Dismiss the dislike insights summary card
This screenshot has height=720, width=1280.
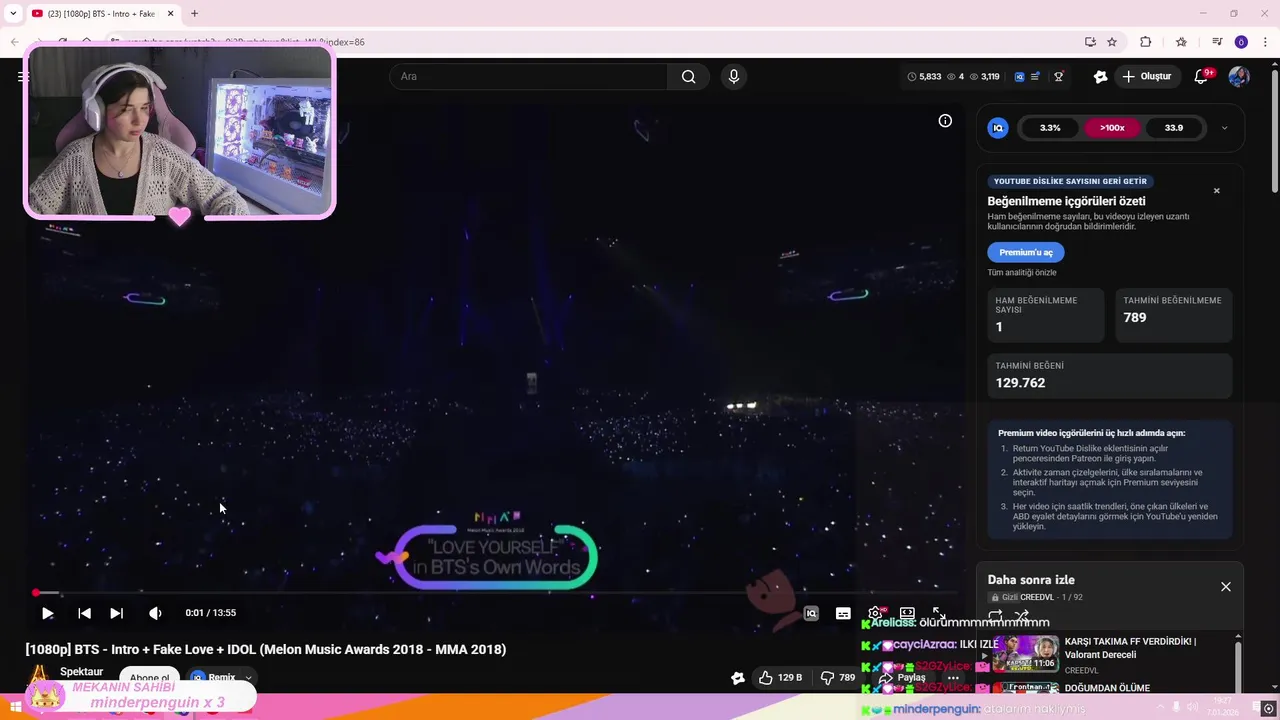point(1217,191)
